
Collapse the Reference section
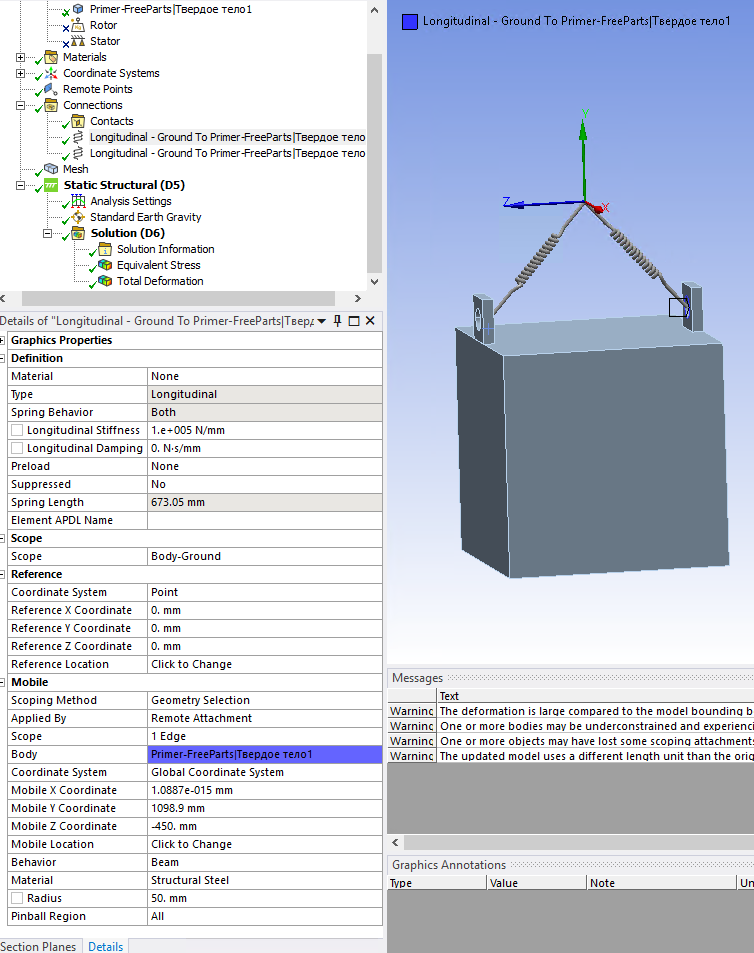2,574
